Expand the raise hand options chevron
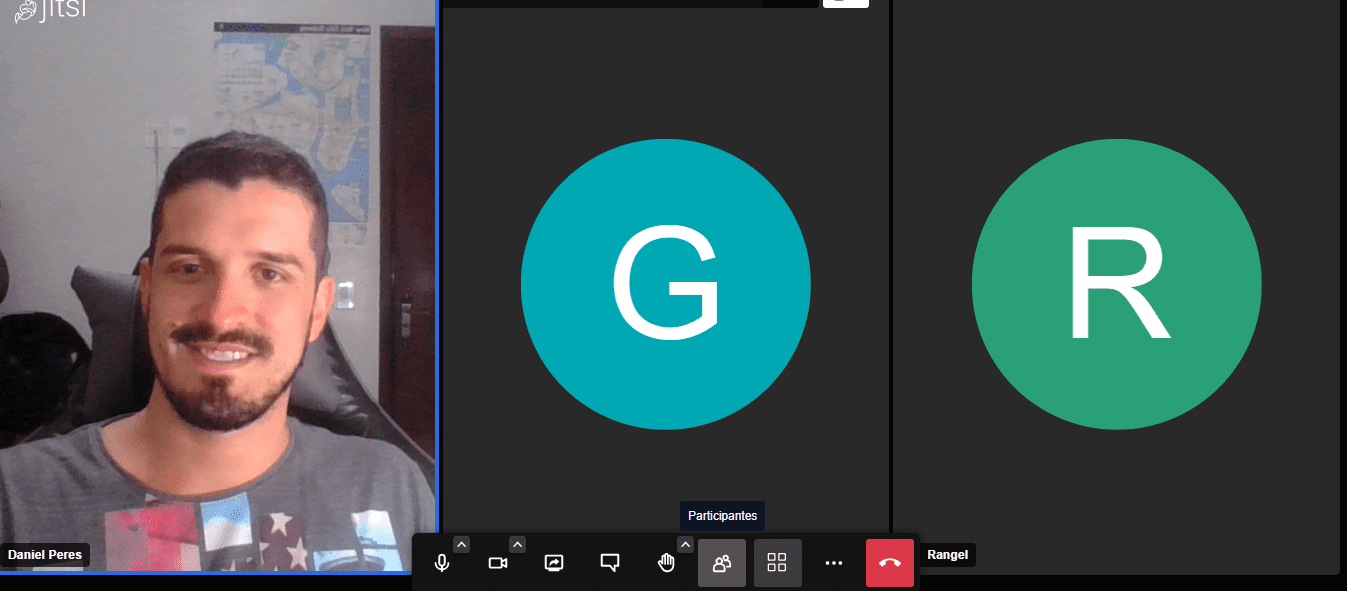Image resolution: width=1347 pixels, height=591 pixels. 685,544
